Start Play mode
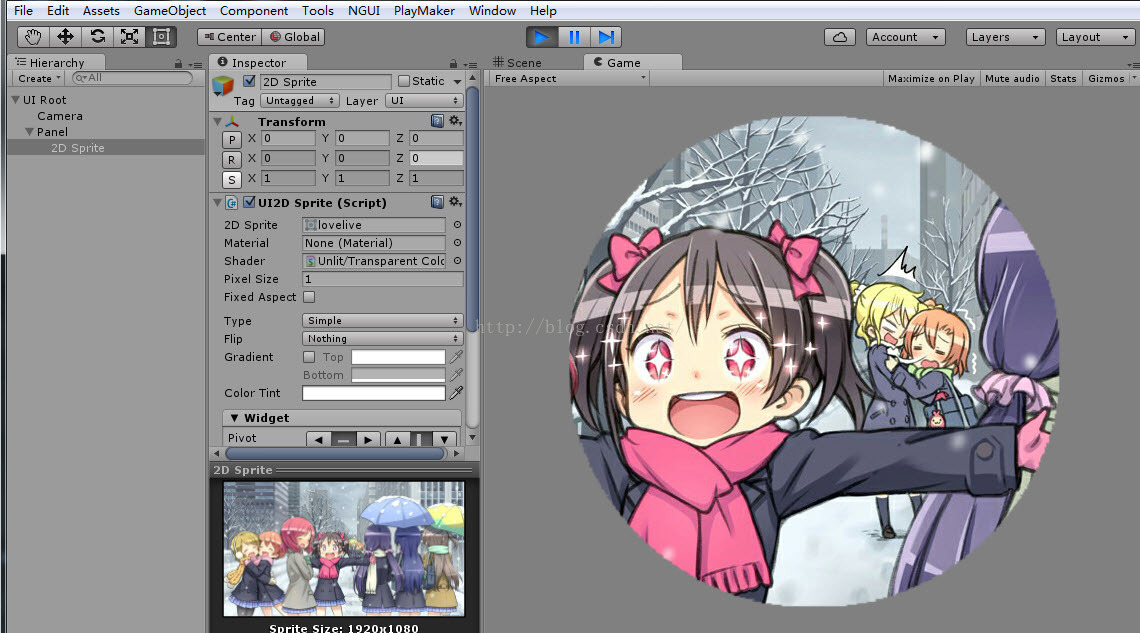 click(x=542, y=37)
